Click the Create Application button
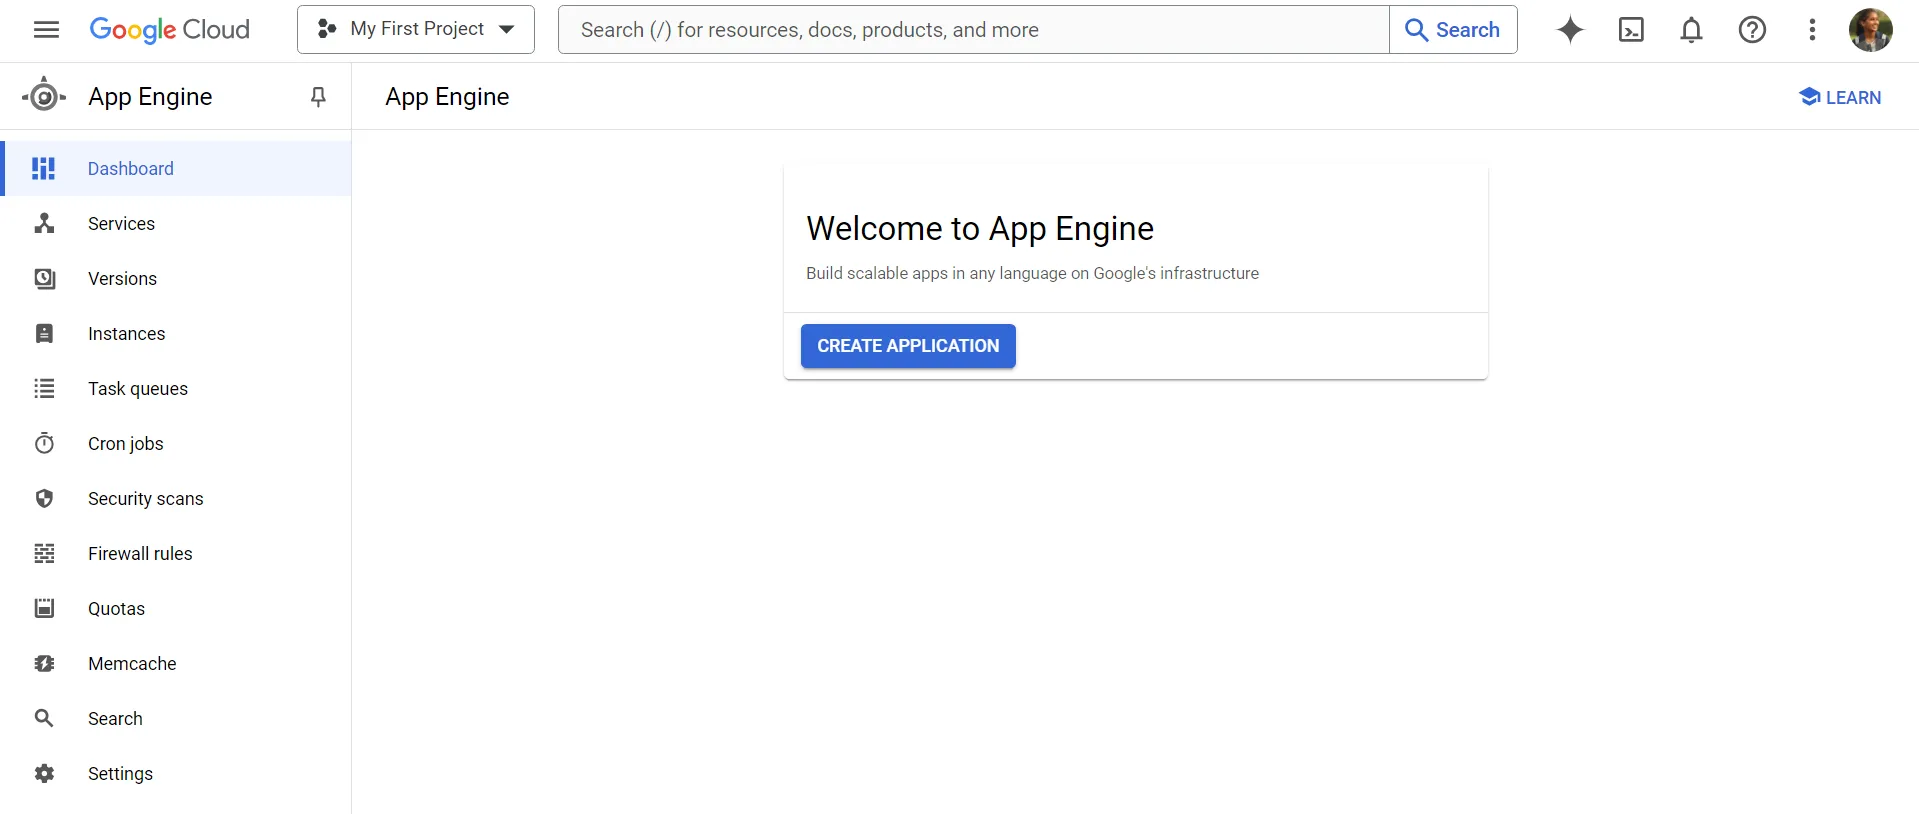The height and width of the screenshot is (814, 1919). point(908,346)
